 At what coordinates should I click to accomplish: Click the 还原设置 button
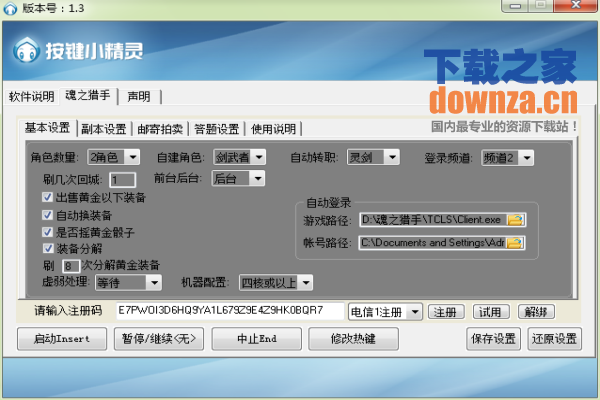coord(554,339)
